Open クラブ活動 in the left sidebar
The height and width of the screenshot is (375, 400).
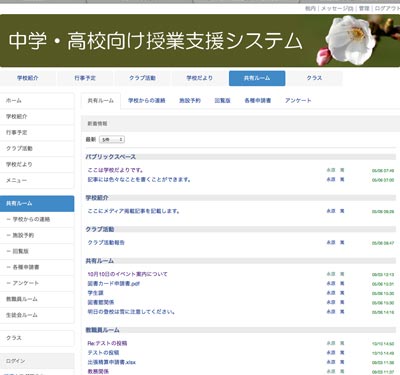pos(37,149)
